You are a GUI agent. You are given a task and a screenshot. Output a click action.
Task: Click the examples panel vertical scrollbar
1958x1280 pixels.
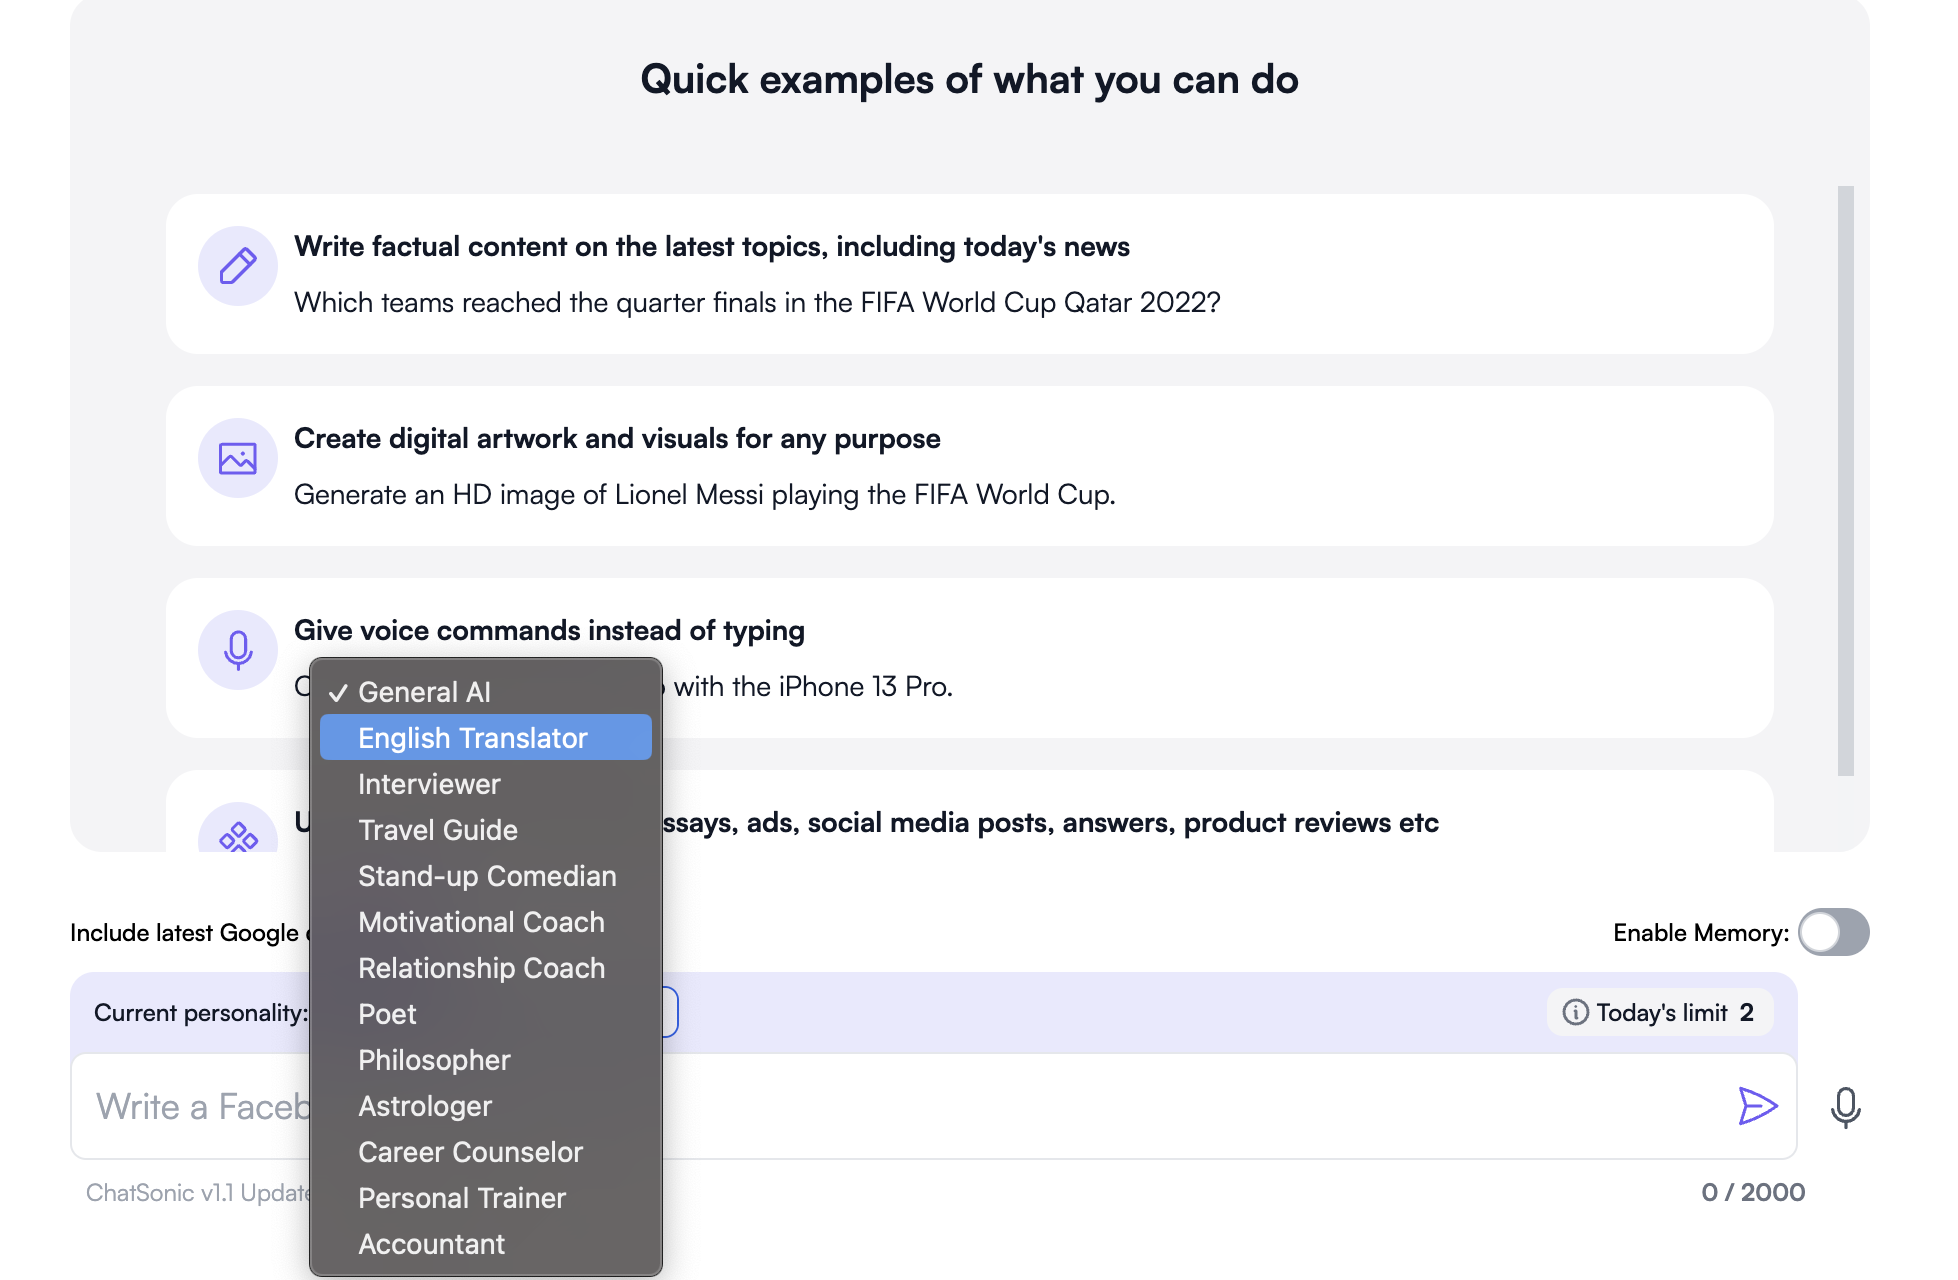(x=1845, y=480)
